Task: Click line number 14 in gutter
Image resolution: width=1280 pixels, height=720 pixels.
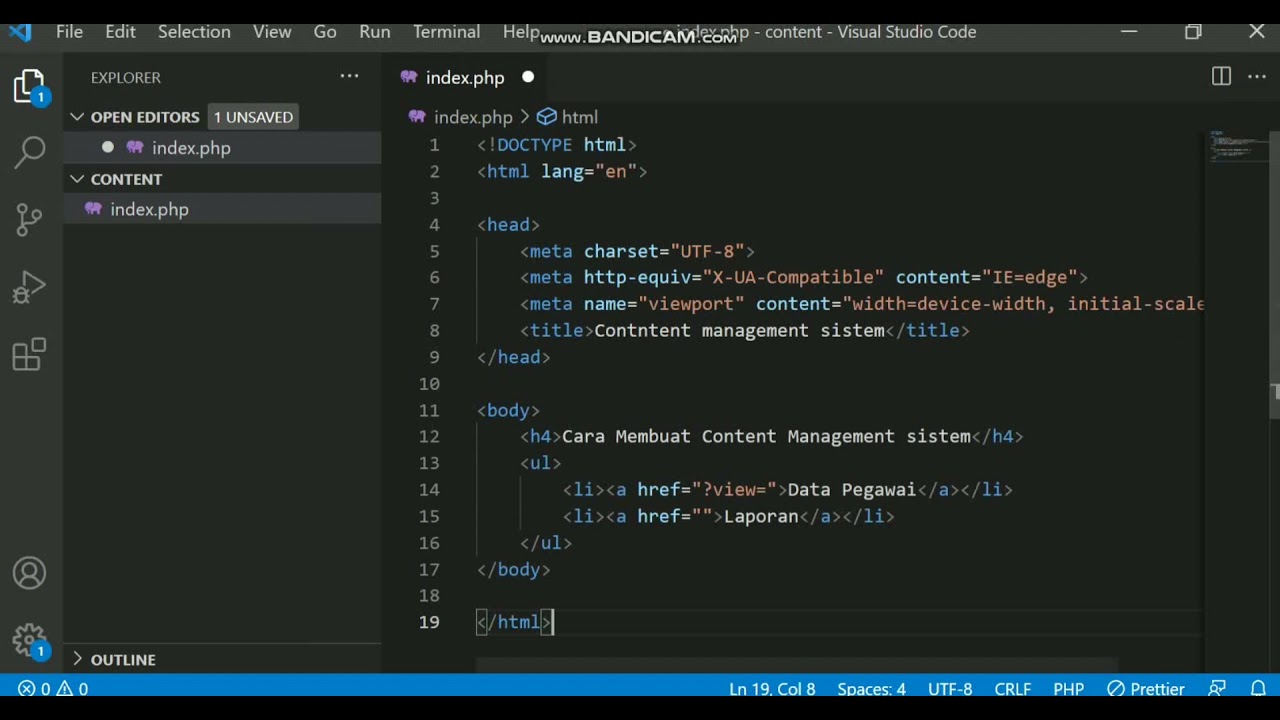Action: pyautogui.click(x=429, y=489)
